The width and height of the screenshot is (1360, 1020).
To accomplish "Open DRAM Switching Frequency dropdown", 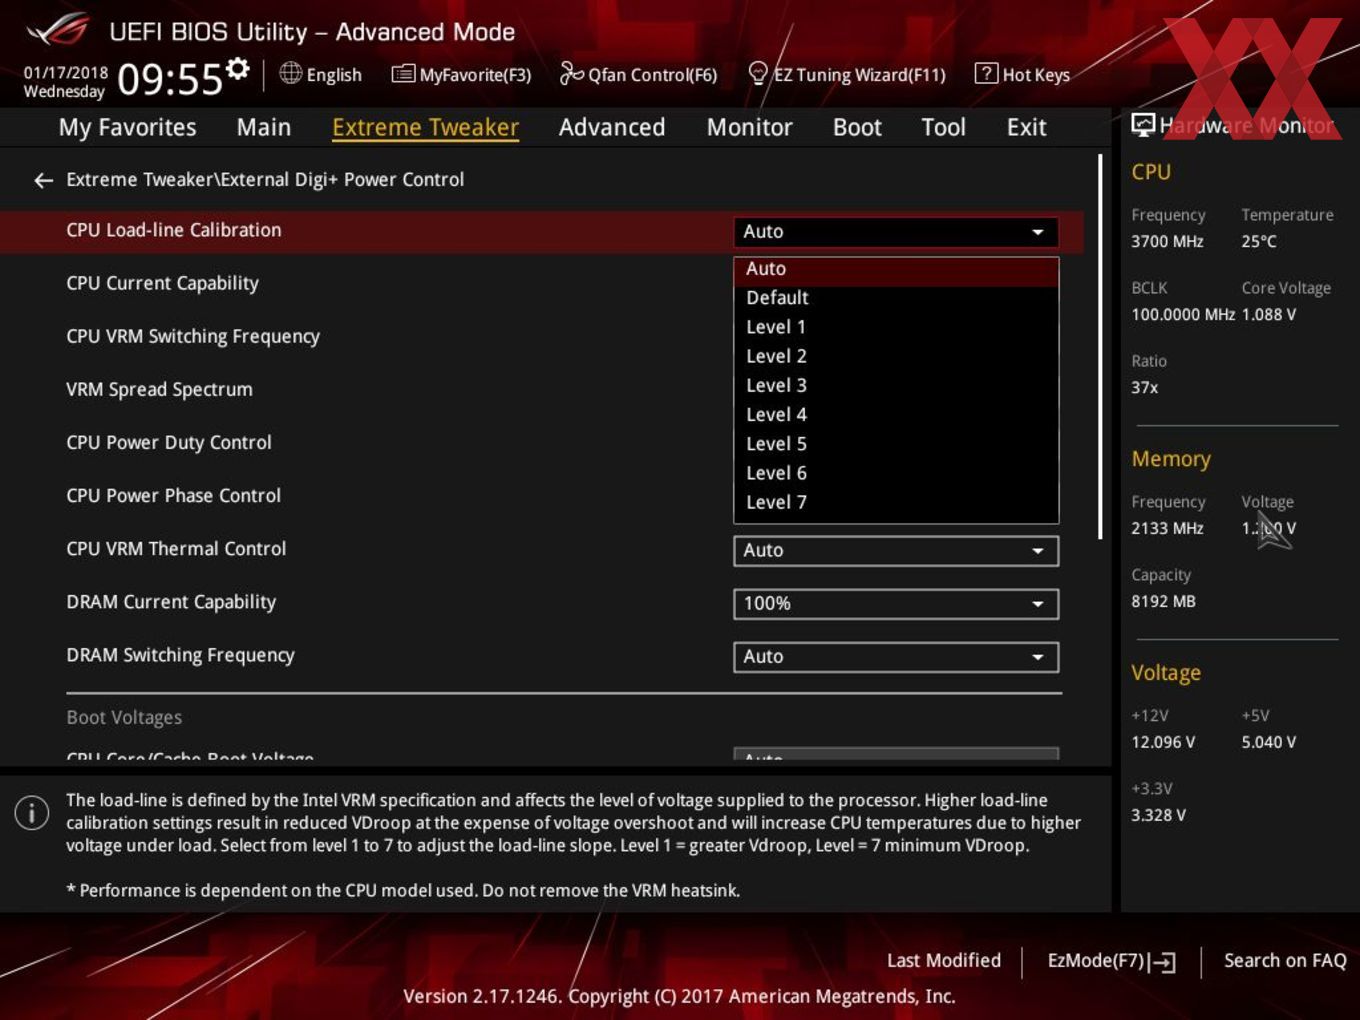I will 896,656.
